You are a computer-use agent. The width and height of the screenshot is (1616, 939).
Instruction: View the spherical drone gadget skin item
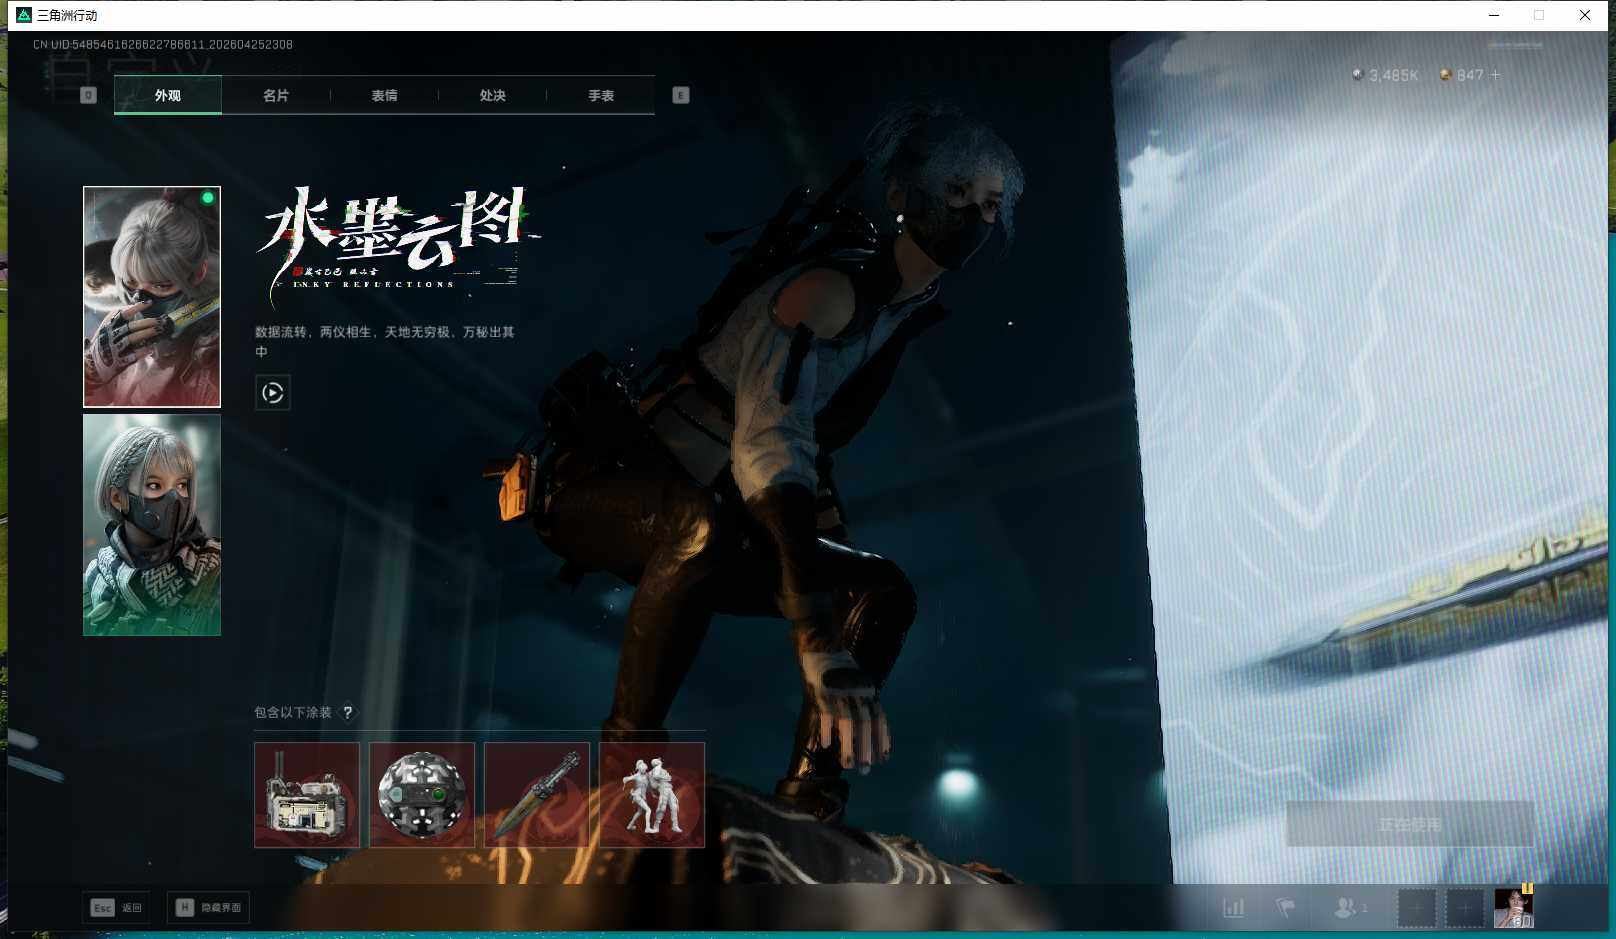pyautogui.click(x=422, y=795)
